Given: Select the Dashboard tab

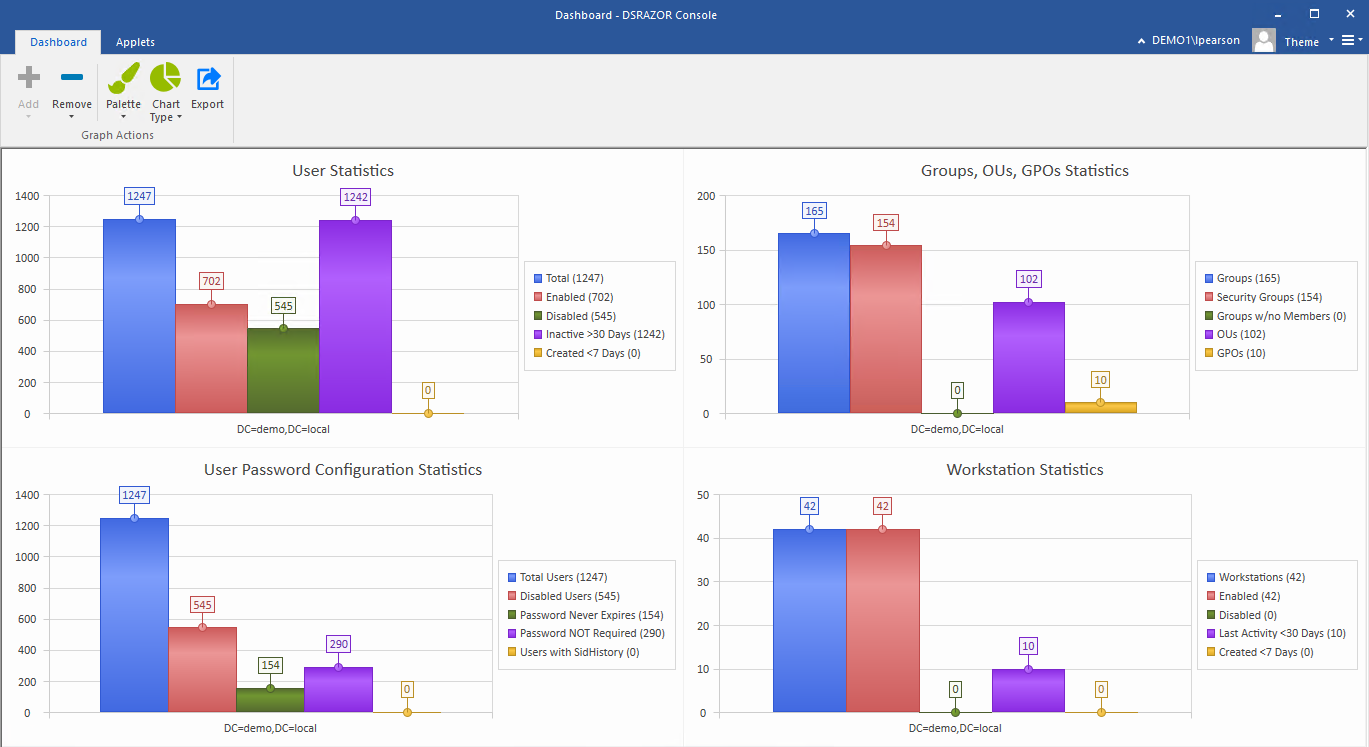Looking at the screenshot, I should pyautogui.click(x=57, y=42).
